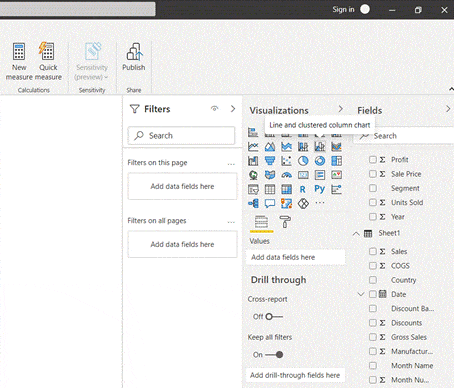Click Sign in at top
This screenshot has width=454, height=388.
pos(343,9)
